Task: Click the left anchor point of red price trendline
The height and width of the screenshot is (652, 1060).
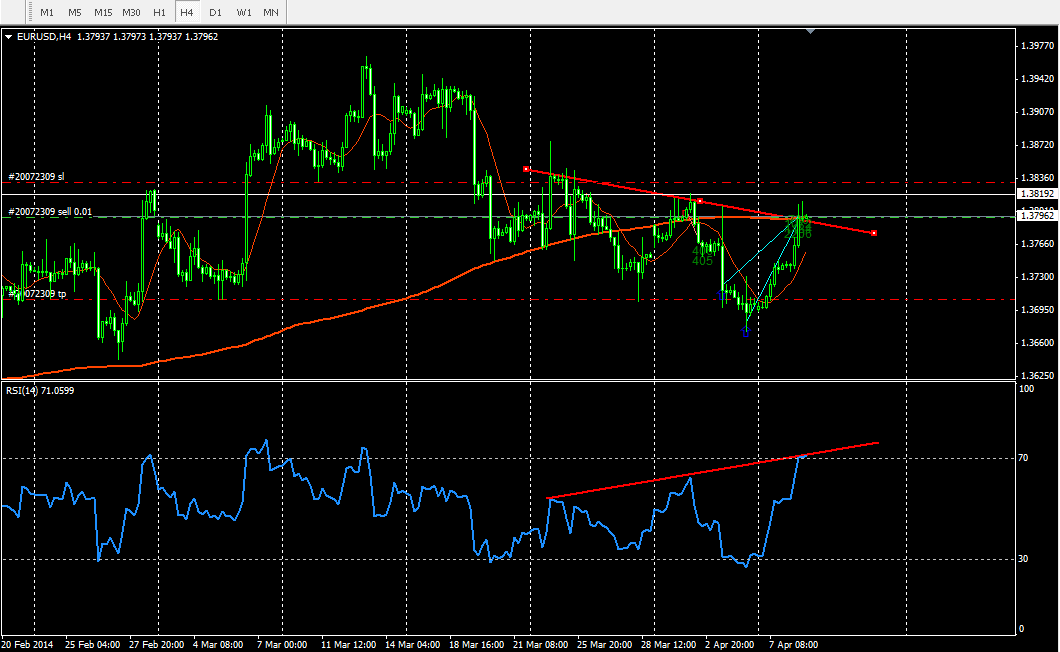Action: pos(526,169)
